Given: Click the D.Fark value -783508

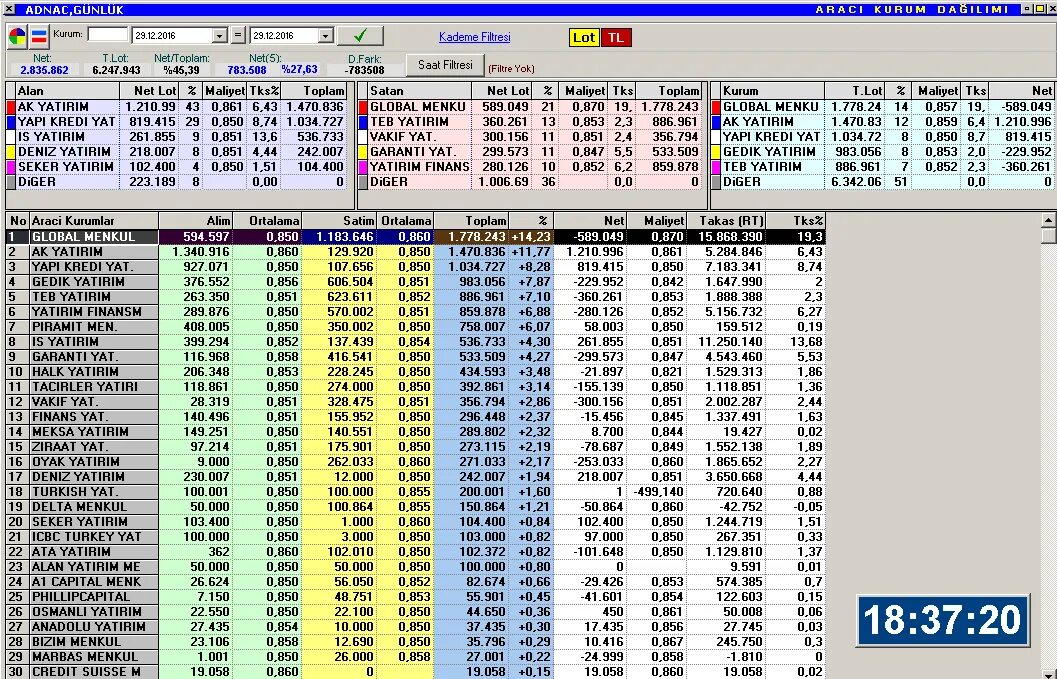Looking at the screenshot, I should point(364,70).
